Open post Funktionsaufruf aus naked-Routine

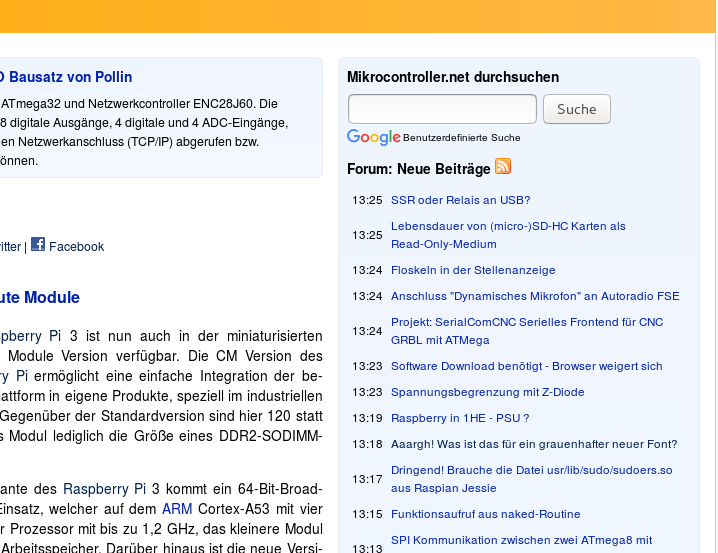coord(486,514)
